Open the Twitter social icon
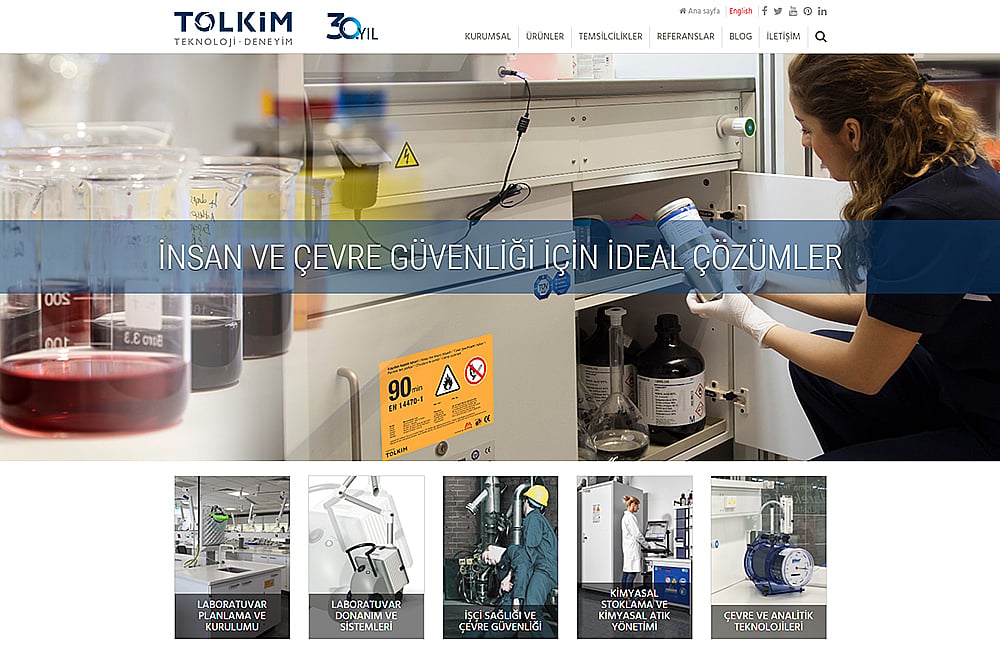Image resolution: width=1000 pixels, height=650 pixels. coord(778,11)
